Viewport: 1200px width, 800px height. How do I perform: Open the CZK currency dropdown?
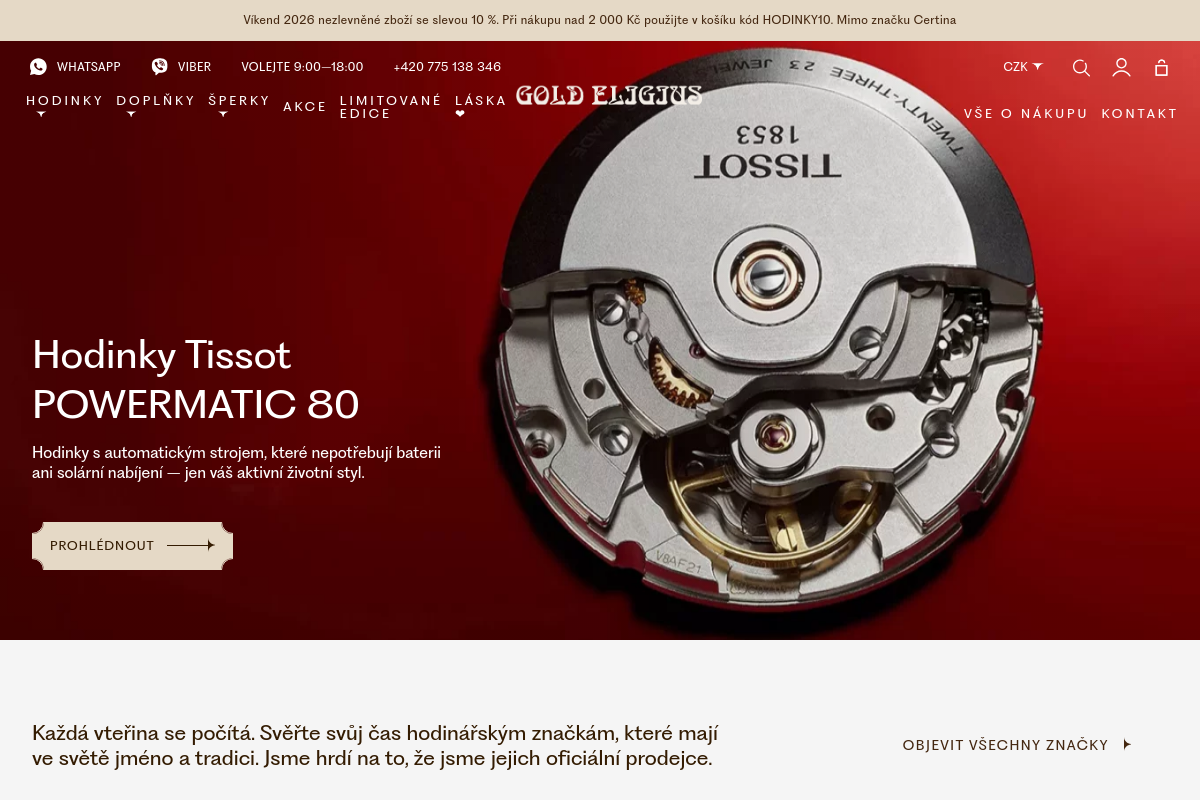click(x=1023, y=67)
